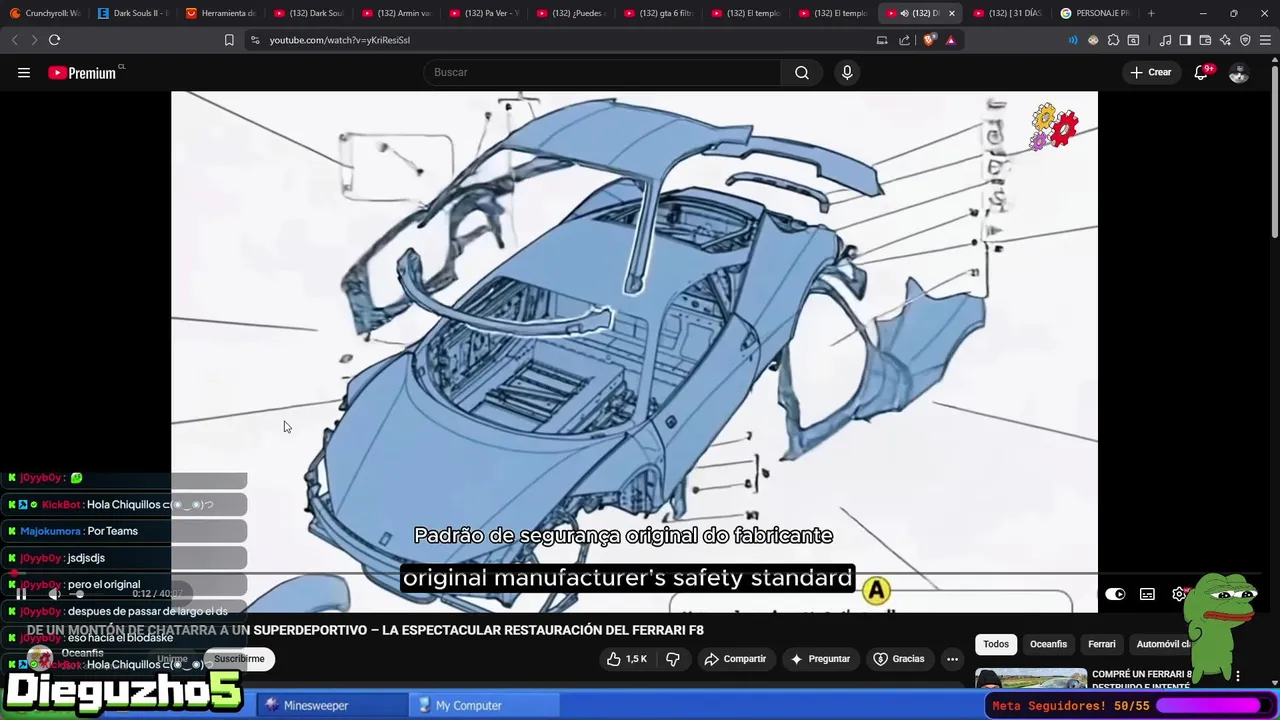
Task: Focus the Buscar search field
Action: click(x=602, y=72)
